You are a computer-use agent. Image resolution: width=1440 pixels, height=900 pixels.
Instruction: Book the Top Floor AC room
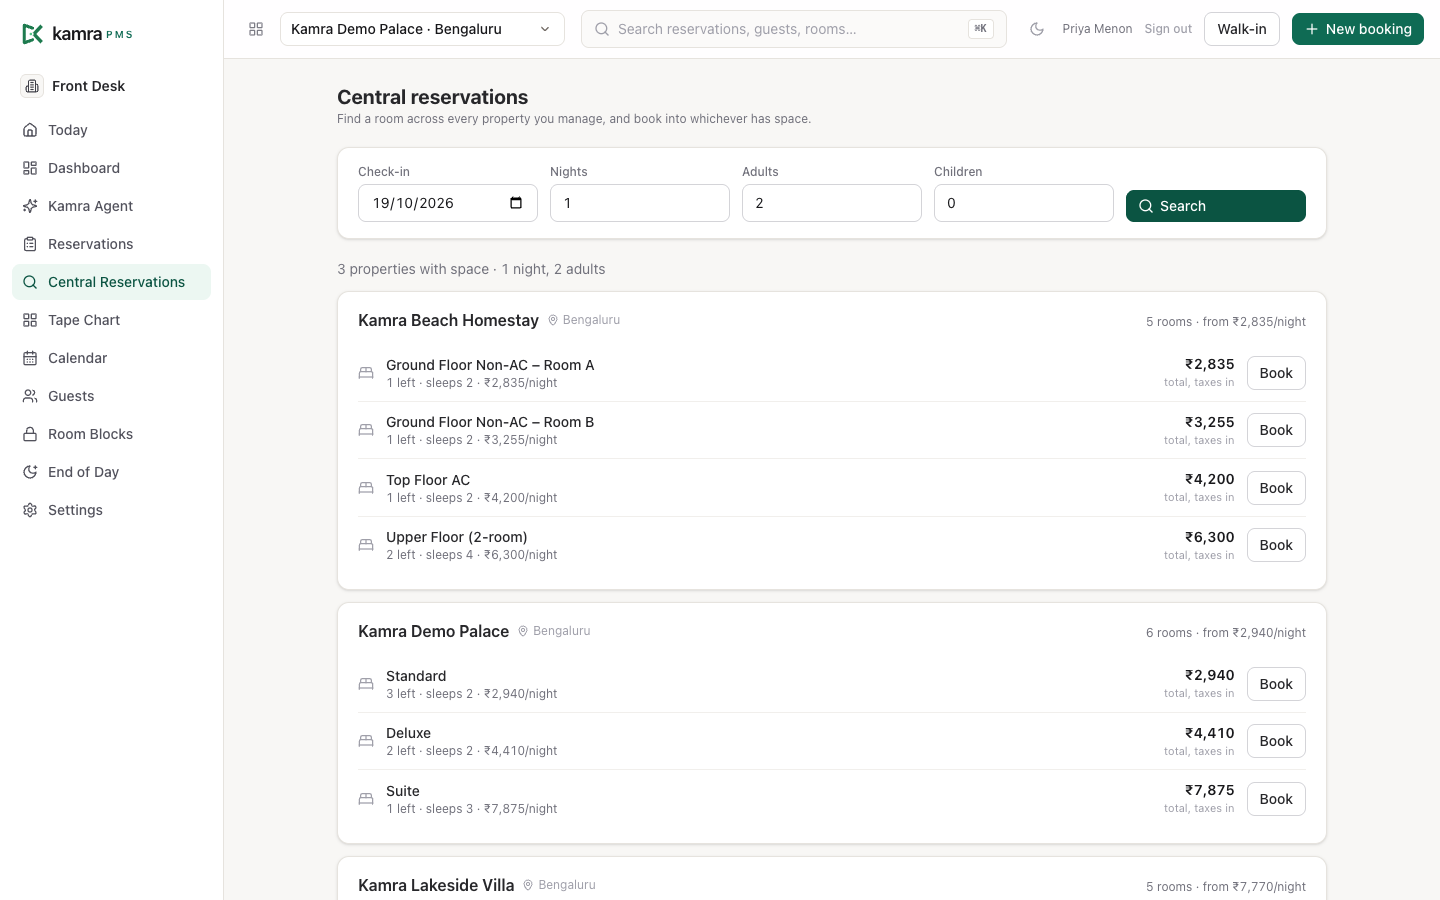coord(1276,488)
